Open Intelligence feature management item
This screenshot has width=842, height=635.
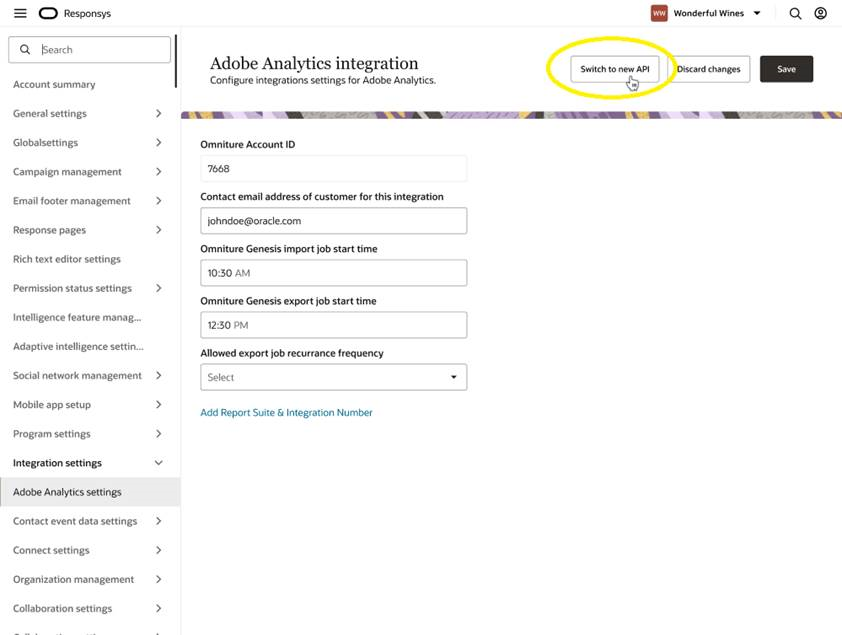(x=77, y=317)
